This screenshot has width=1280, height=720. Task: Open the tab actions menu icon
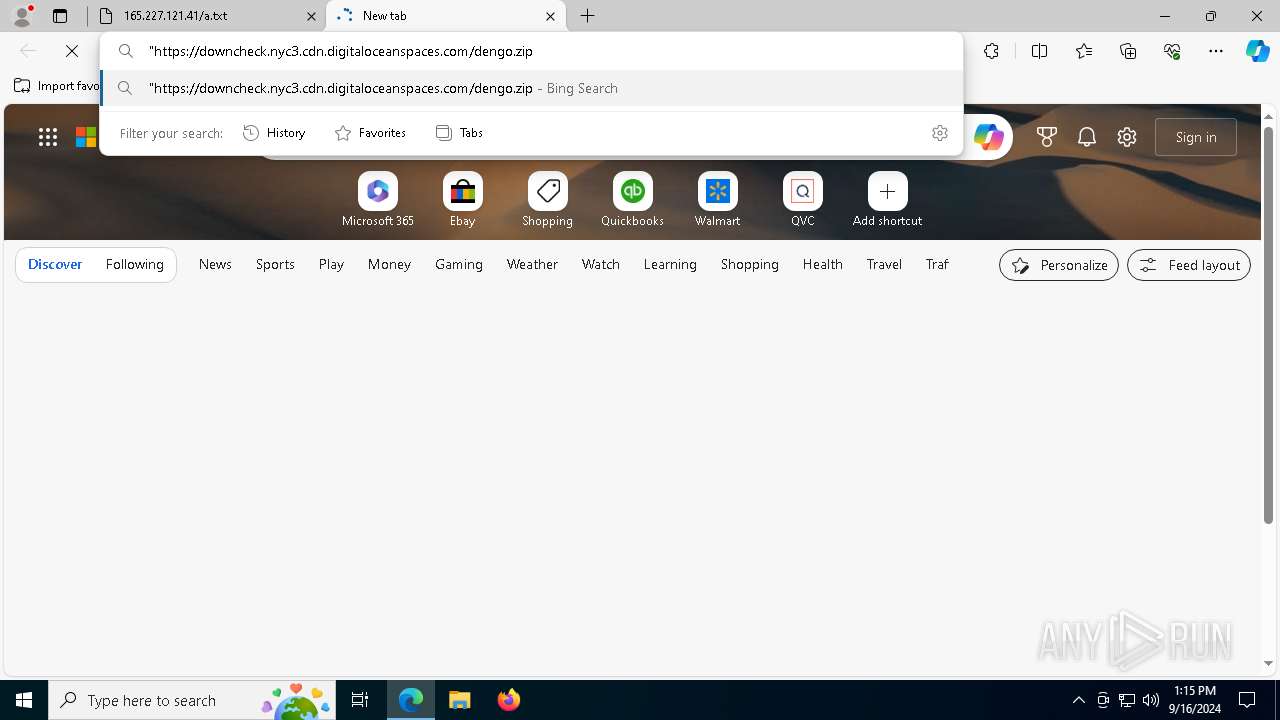point(60,16)
